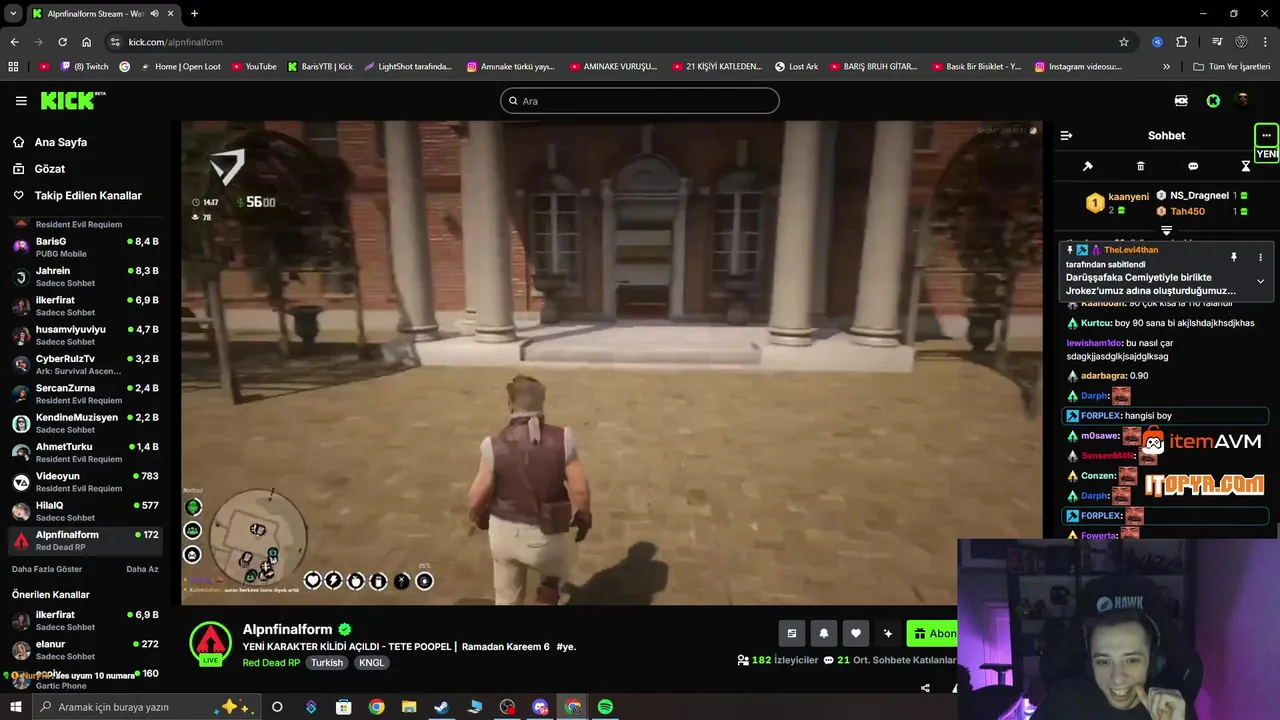The height and width of the screenshot is (720, 1280).
Task: Open CyberRulzTv channel in sidebar
Action: [85, 364]
